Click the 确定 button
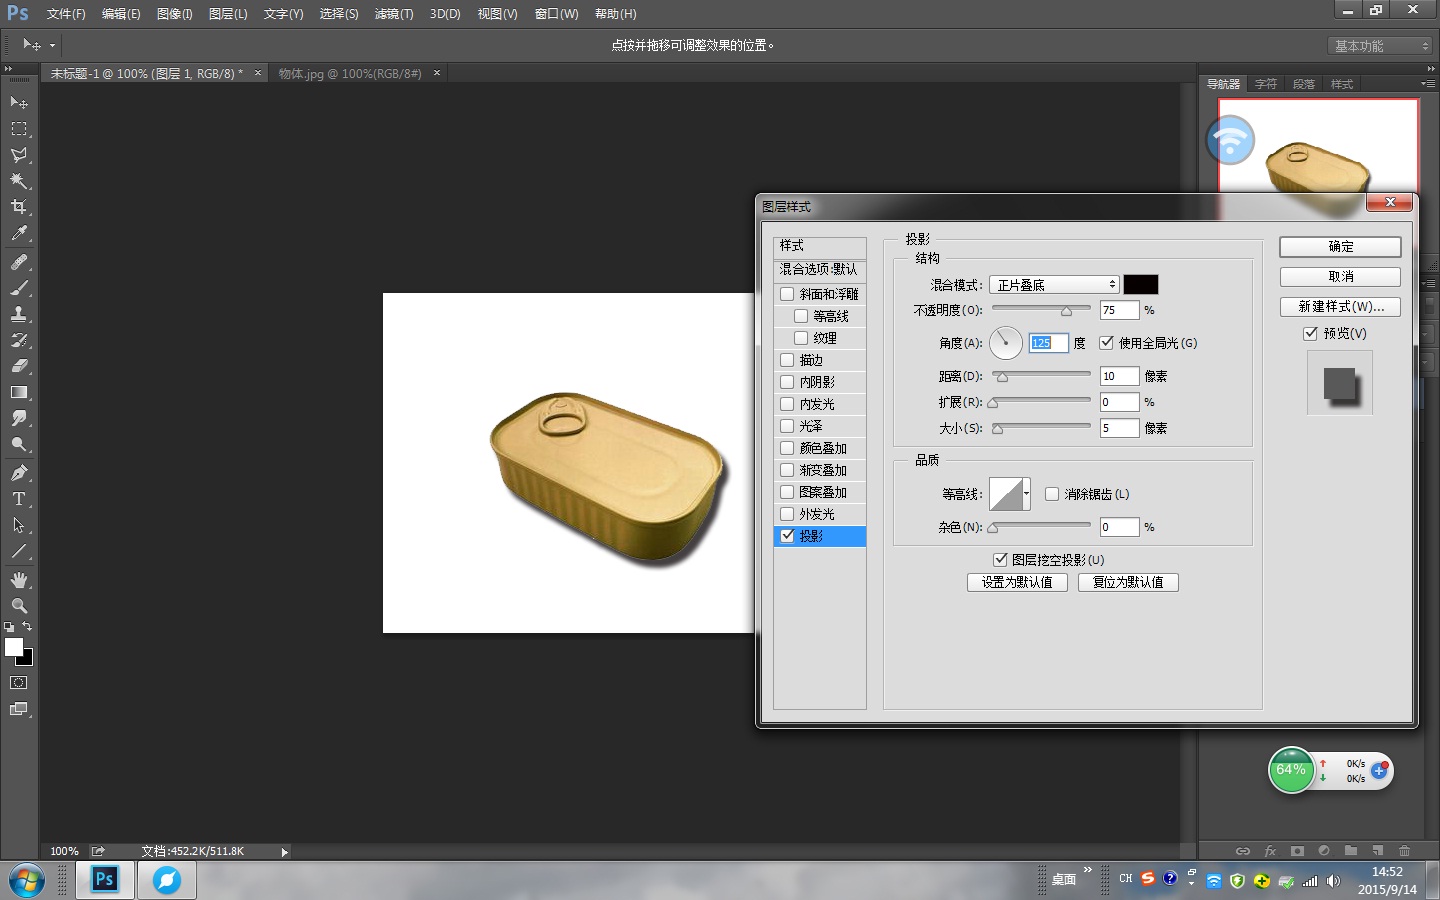 click(1340, 247)
